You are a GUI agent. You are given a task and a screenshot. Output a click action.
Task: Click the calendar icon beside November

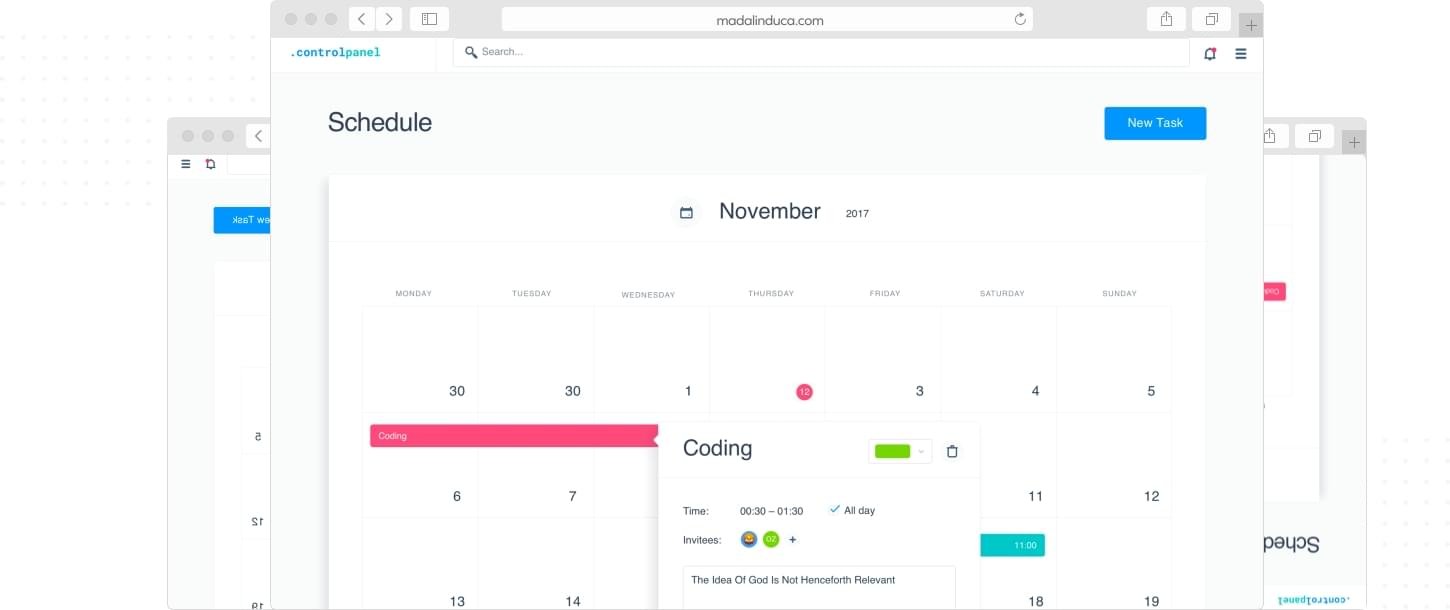(686, 212)
